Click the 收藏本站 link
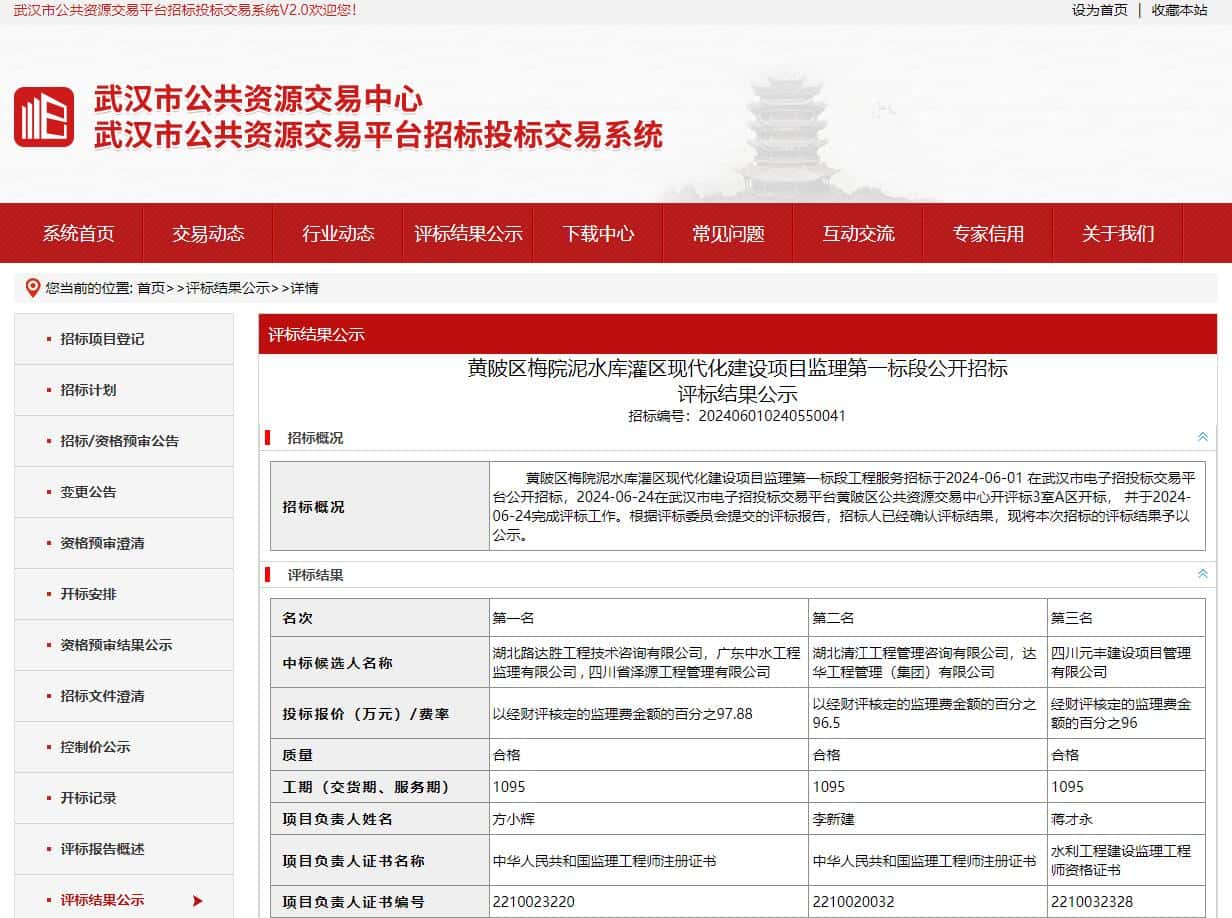This screenshot has width=1232, height=918. pos(1179,10)
